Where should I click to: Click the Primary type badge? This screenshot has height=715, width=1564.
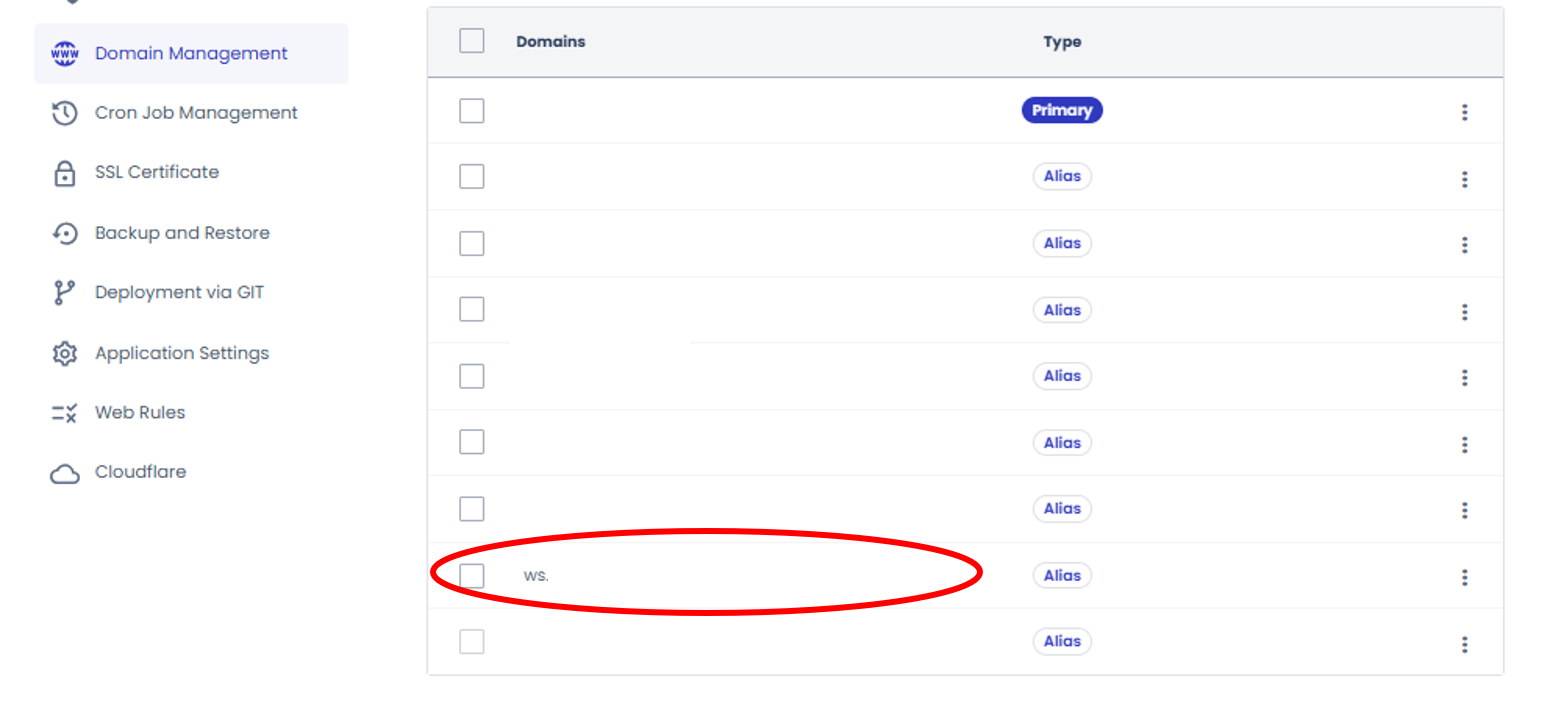tap(1062, 110)
